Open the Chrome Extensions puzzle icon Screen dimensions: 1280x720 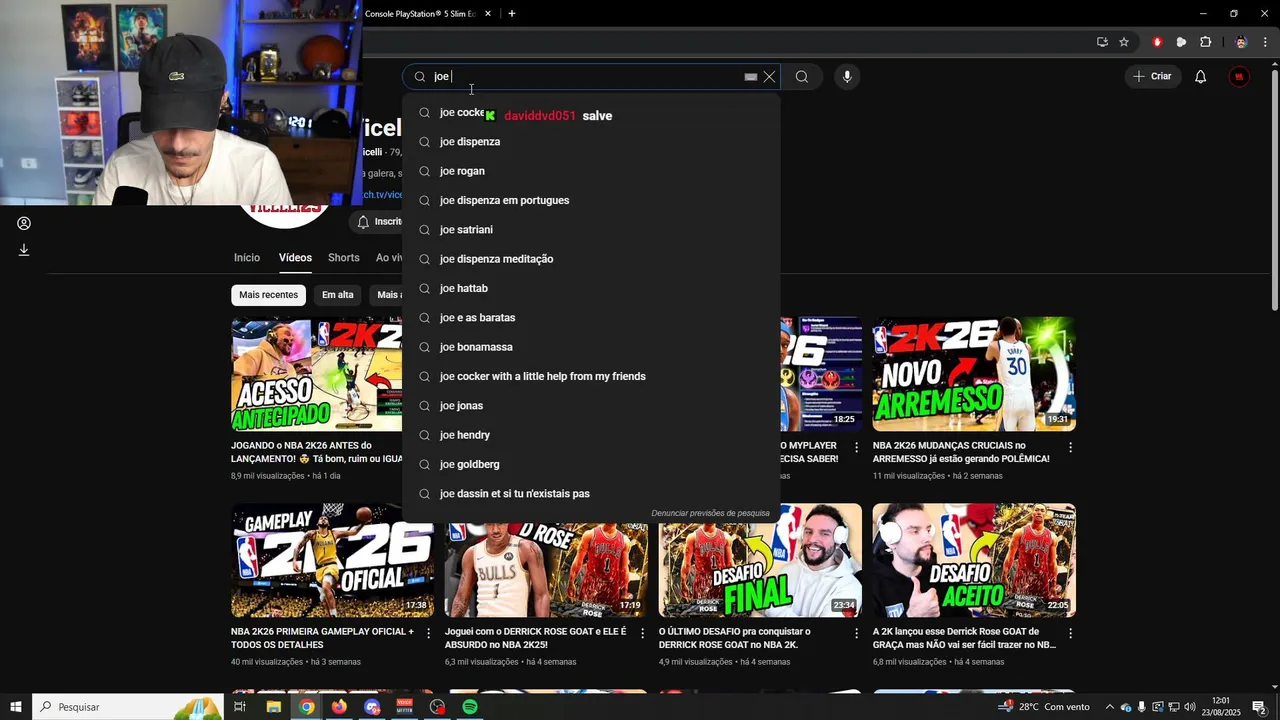coord(1205,42)
